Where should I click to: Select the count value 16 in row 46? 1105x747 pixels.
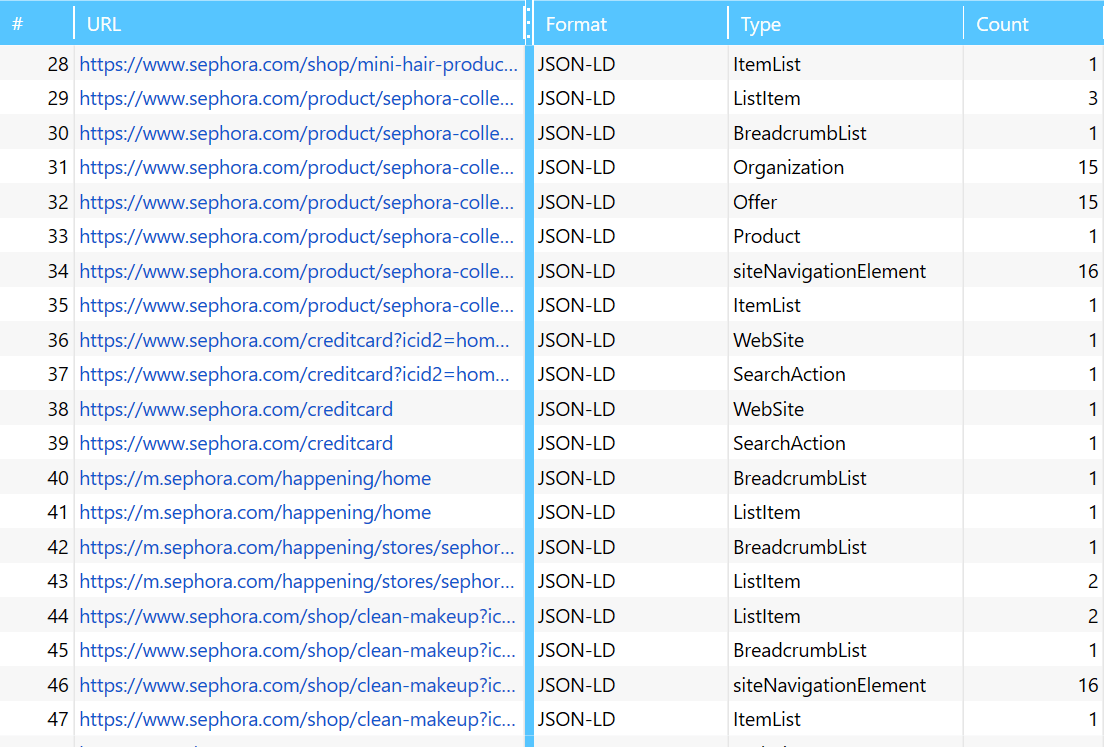[x=1033, y=686]
